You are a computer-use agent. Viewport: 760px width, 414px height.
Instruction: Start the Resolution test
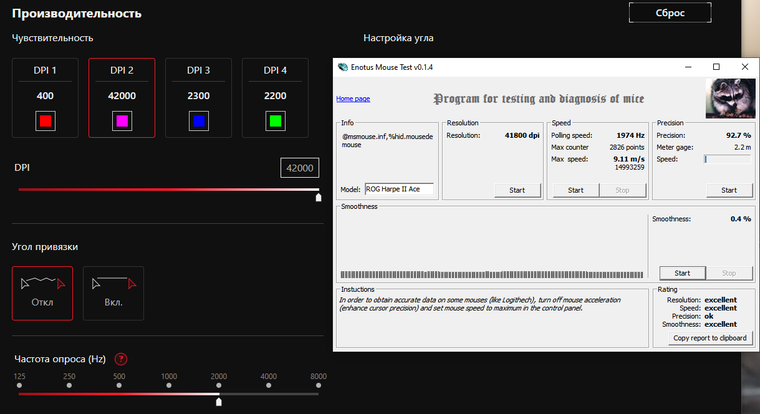[517, 190]
